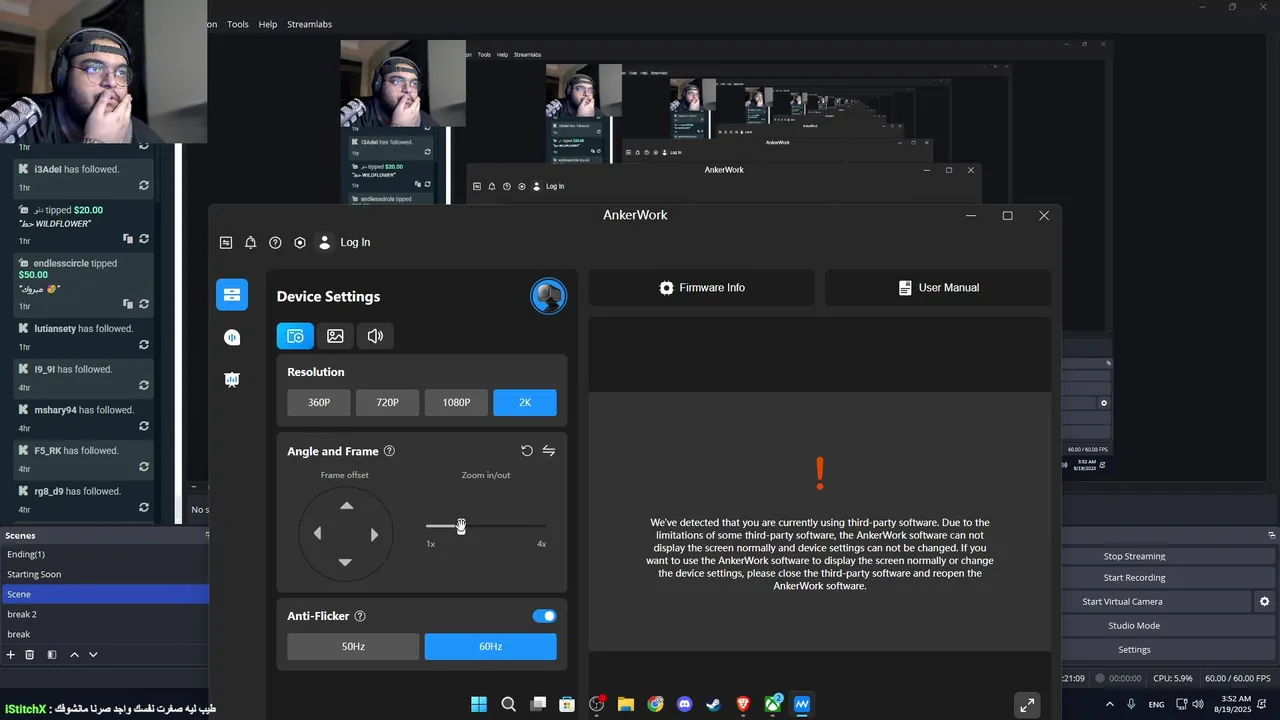Select the break 2 scene
The width and height of the screenshot is (1280, 720).
click(x=104, y=614)
